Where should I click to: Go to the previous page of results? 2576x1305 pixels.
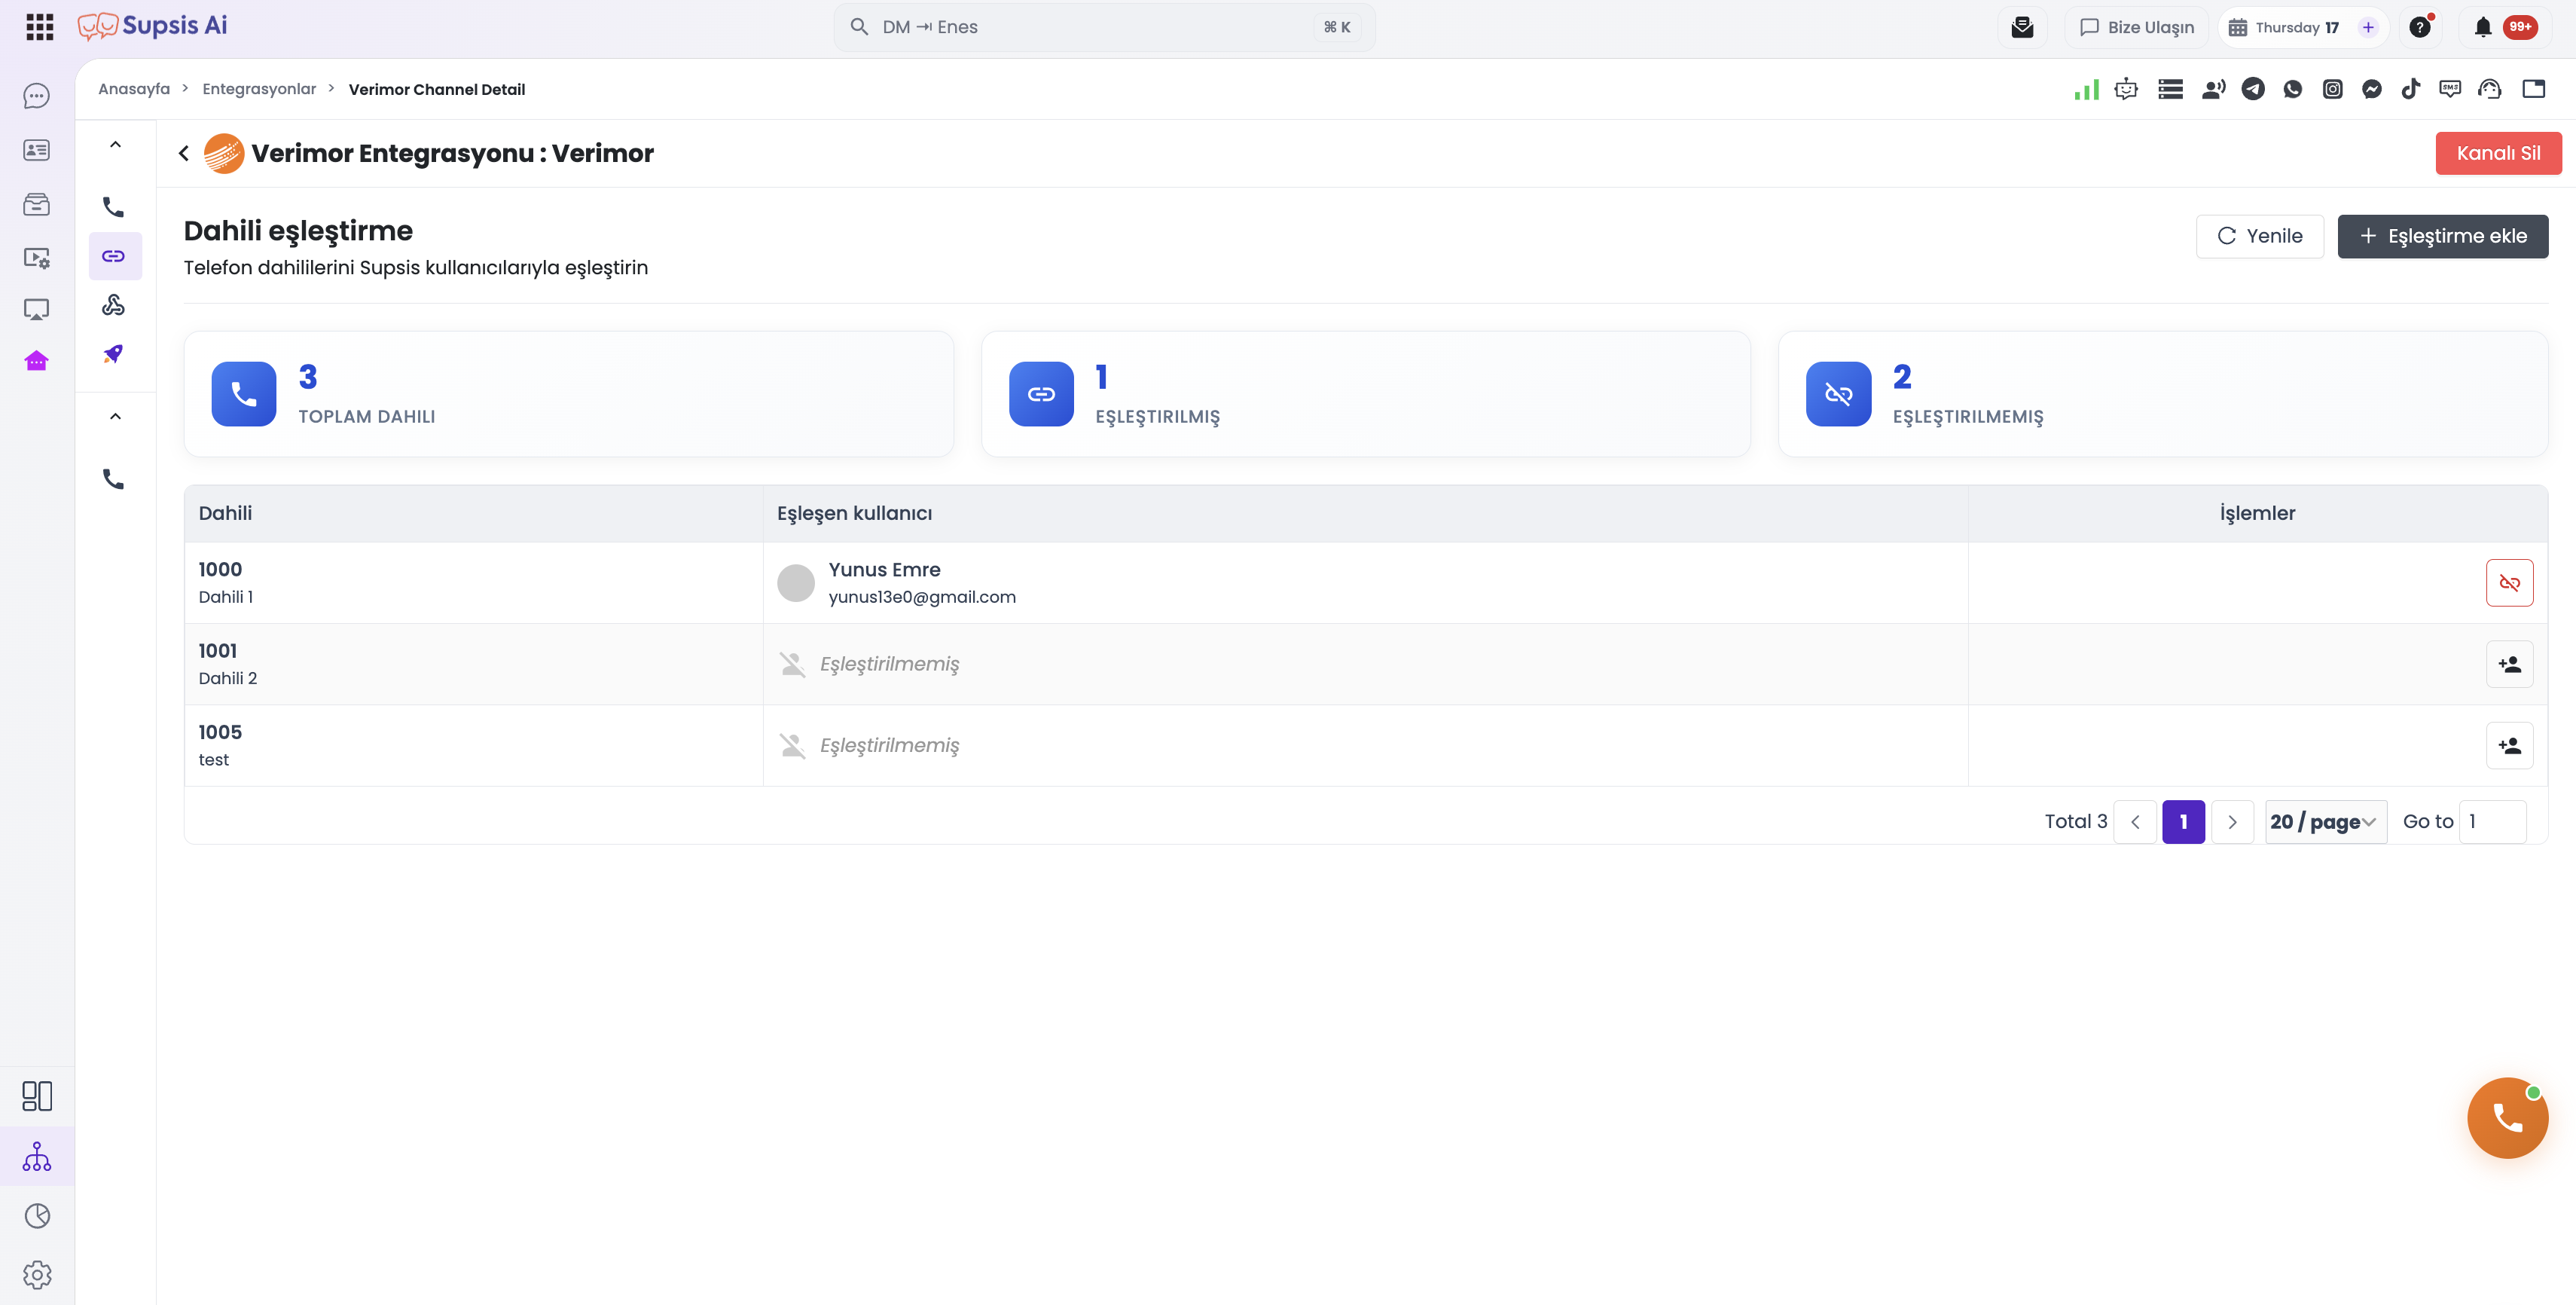point(2135,822)
